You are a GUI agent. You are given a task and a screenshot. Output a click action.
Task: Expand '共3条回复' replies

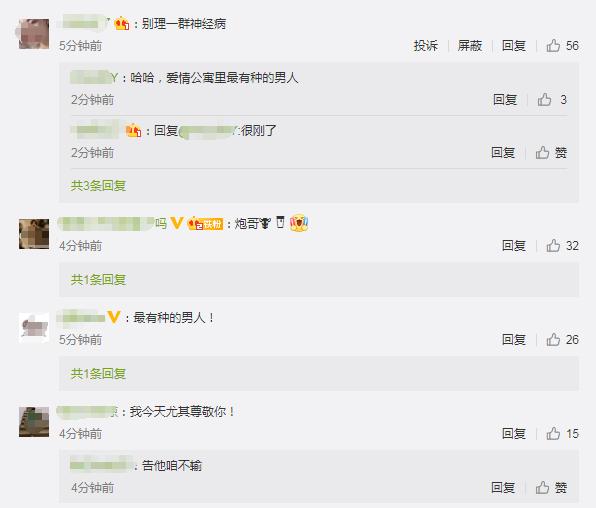[x=98, y=186]
